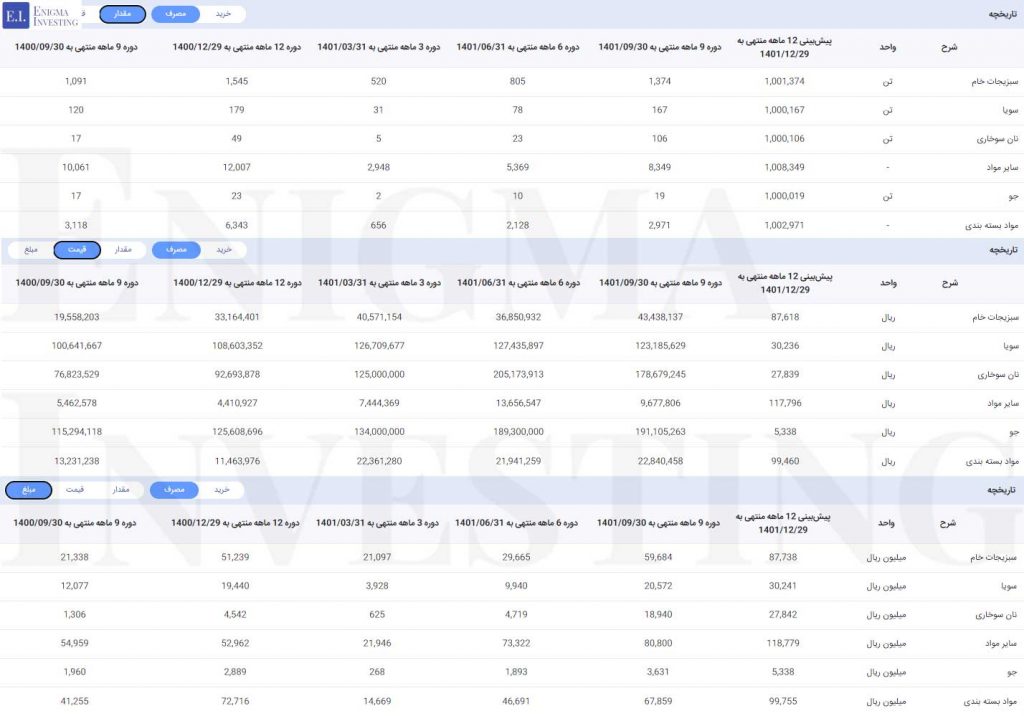Image resolution: width=1024 pixels, height=716 pixels.
Task: Choose مقدار option in bottom table
Action: (122, 490)
